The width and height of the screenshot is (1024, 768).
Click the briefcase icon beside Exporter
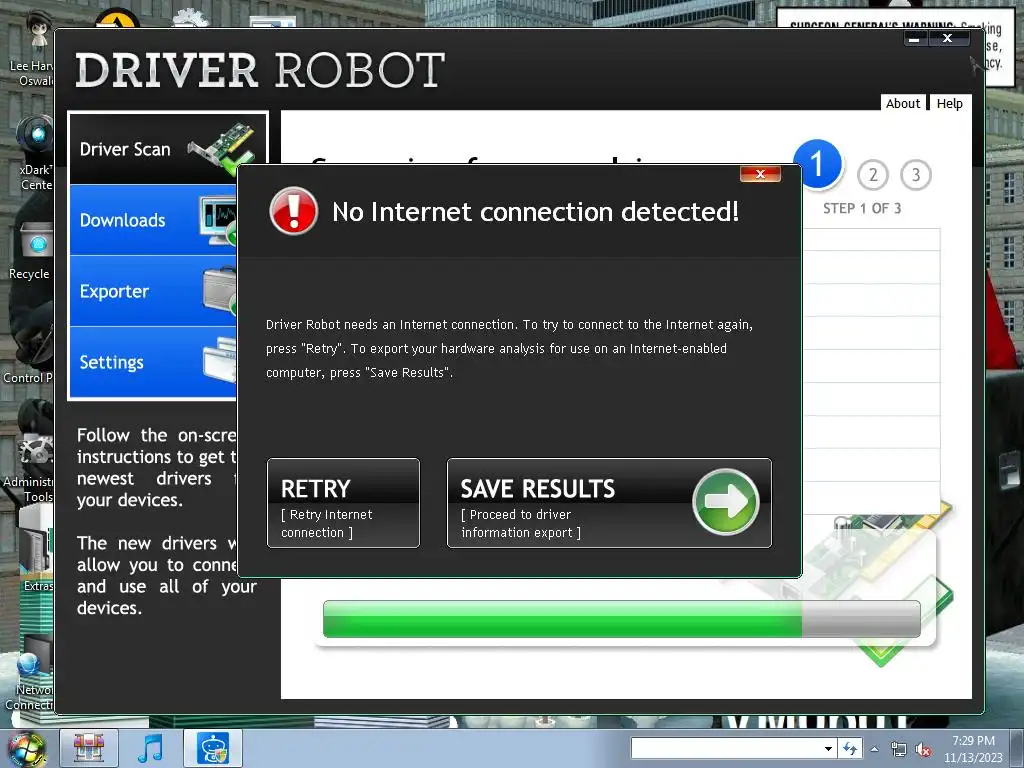pyautogui.click(x=219, y=290)
